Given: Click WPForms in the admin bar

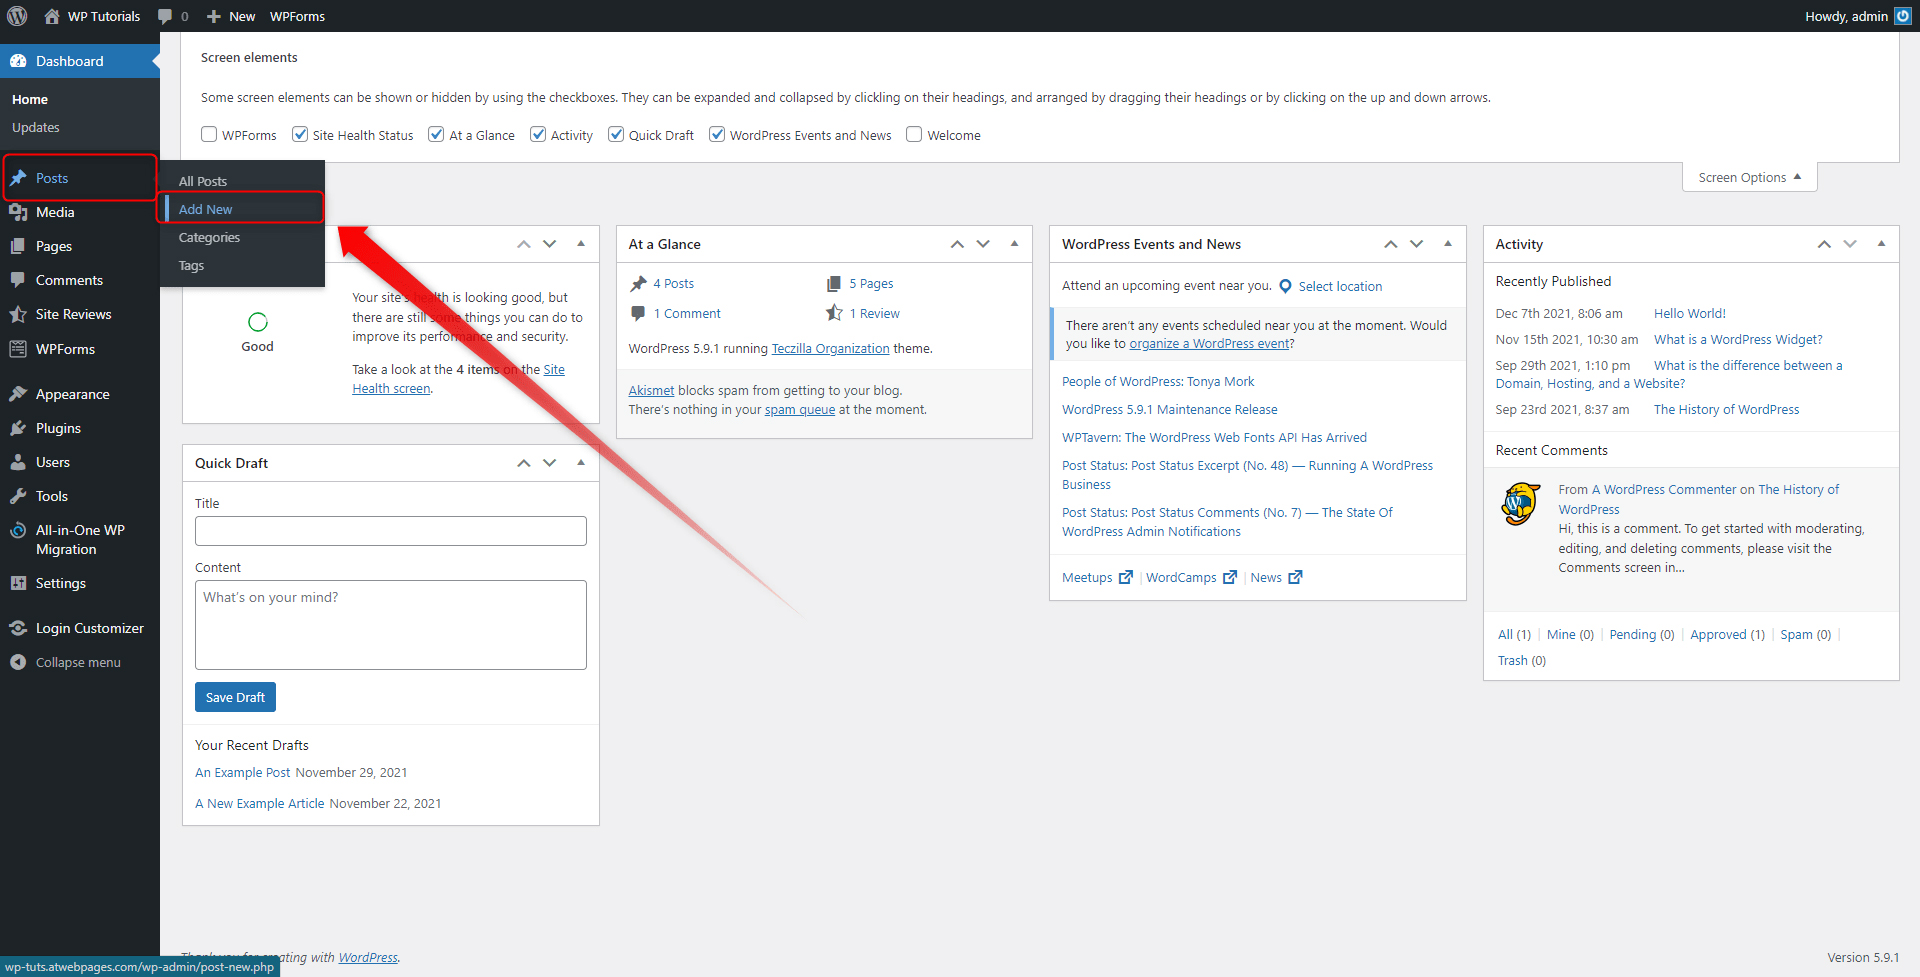Looking at the screenshot, I should tap(297, 16).
